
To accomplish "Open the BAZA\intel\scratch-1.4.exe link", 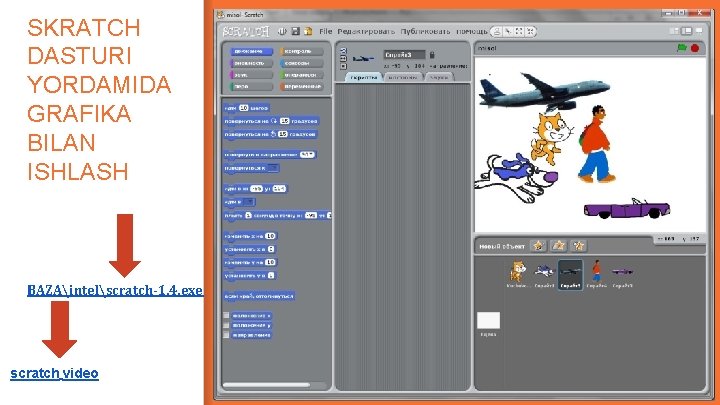I will 115,290.
